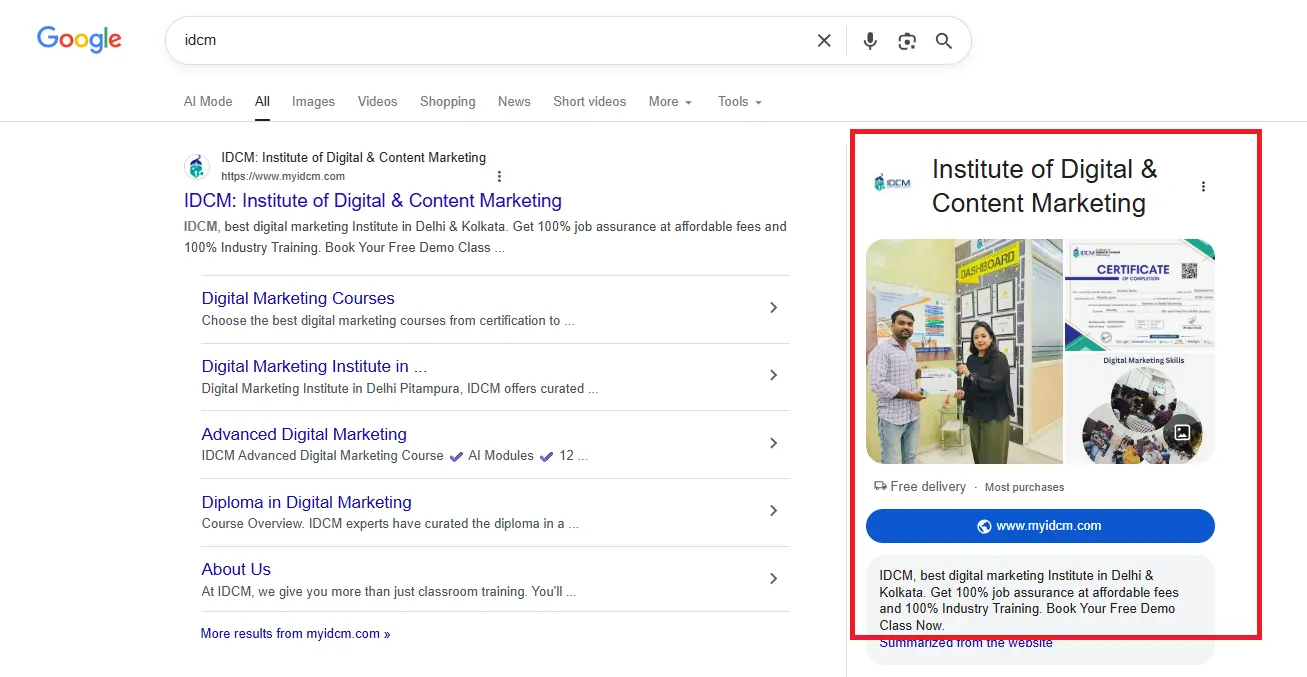Image resolution: width=1307 pixels, height=677 pixels.
Task: Switch to the Images tab
Action: [313, 102]
